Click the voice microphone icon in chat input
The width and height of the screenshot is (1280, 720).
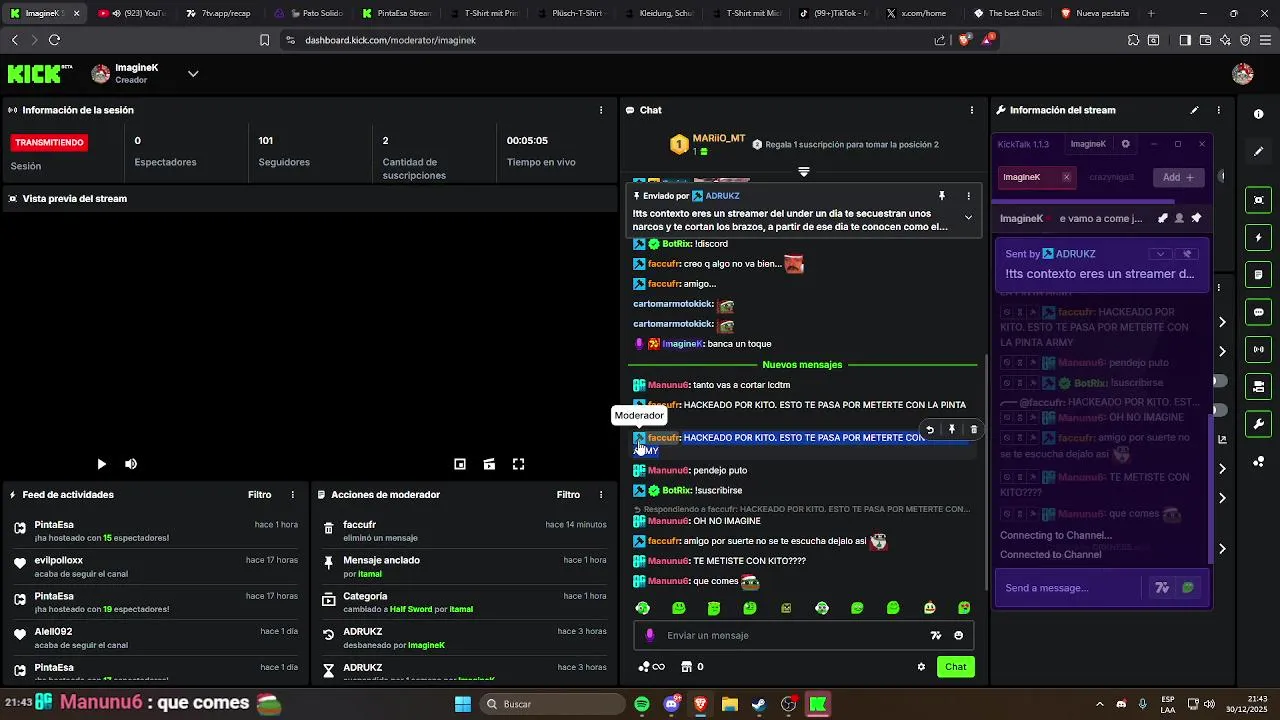[650, 635]
